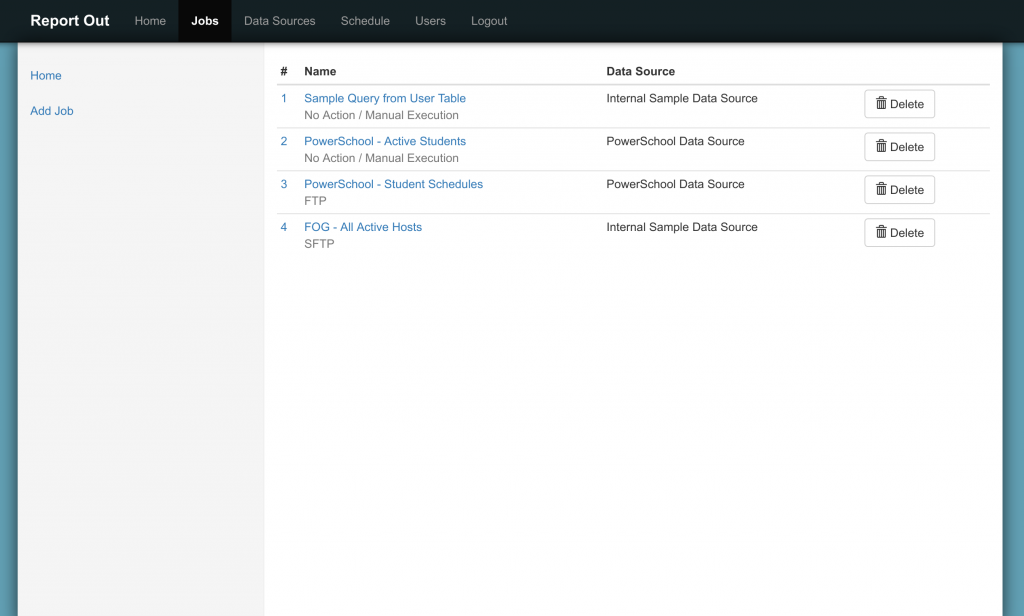Viewport: 1024px width, 616px height.
Task: Open the FOG - All Active Hosts job
Action: [x=363, y=227]
